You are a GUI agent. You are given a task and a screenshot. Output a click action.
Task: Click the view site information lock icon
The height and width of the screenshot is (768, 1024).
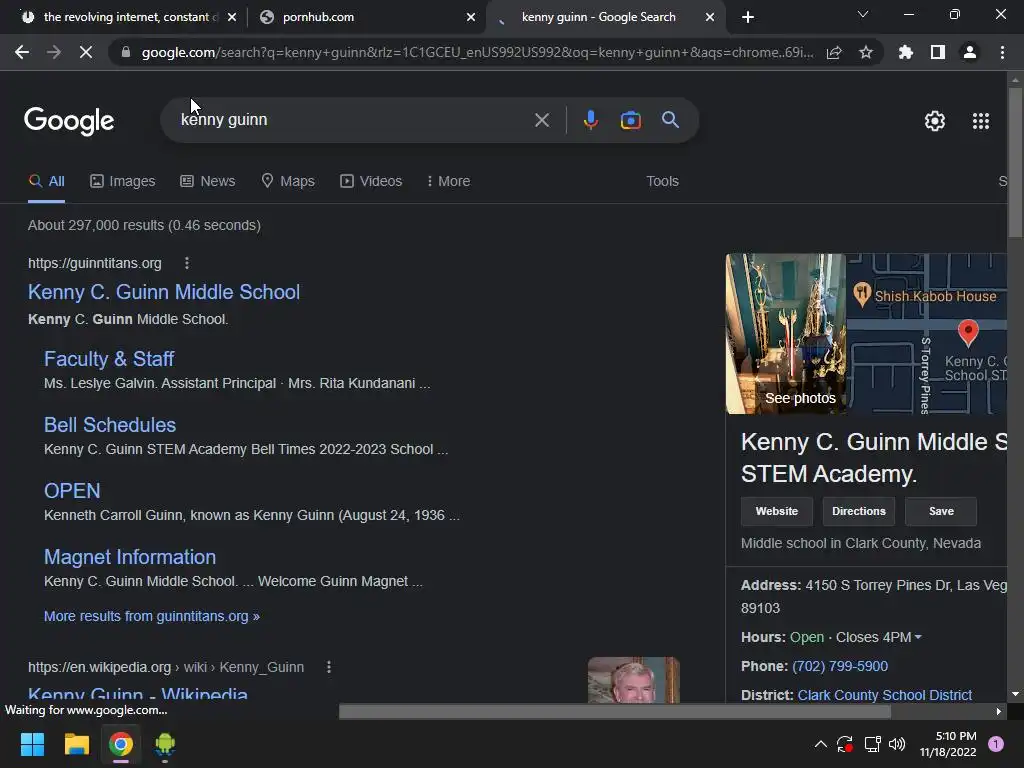(x=126, y=52)
